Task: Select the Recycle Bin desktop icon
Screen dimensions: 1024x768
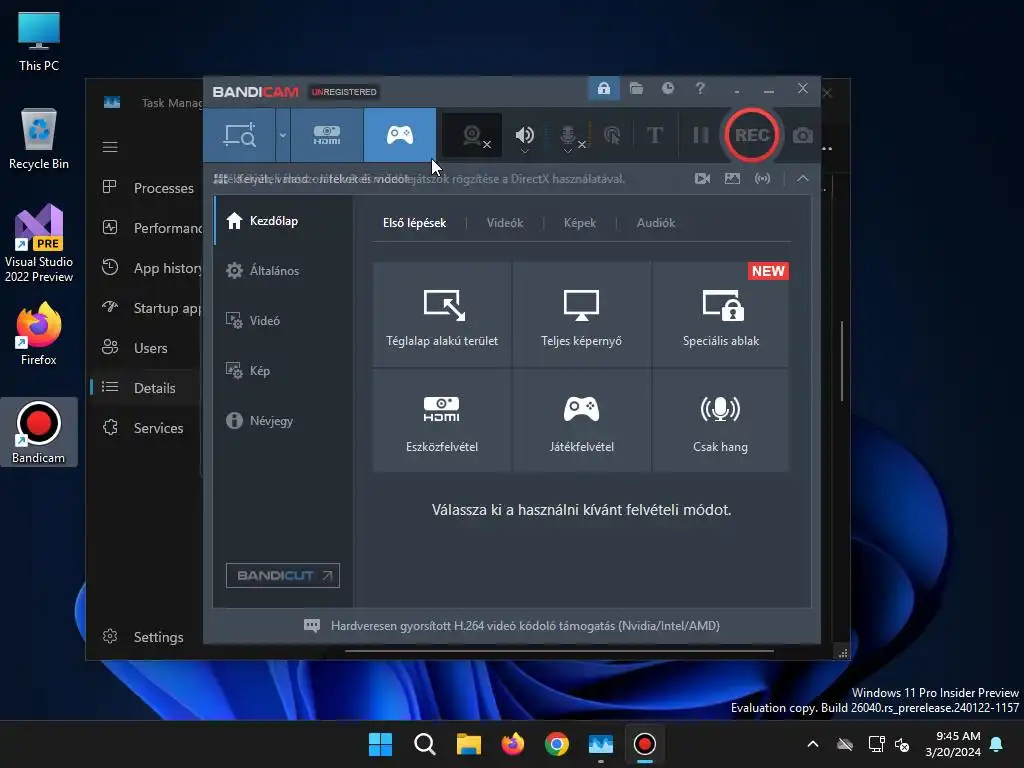Action: 39,139
